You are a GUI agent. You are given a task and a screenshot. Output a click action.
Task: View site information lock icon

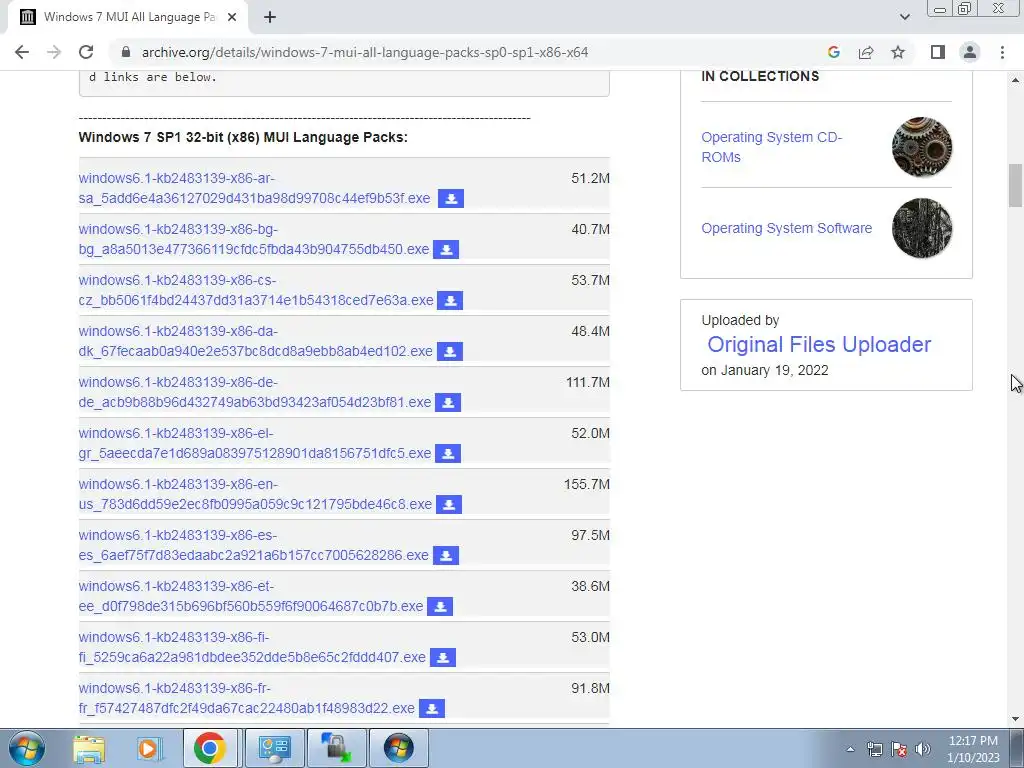pos(126,52)
